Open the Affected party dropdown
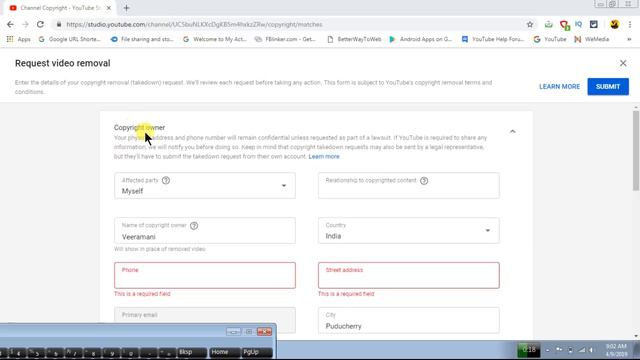640x360 pixels. pyautogui.click(x=205, y=186)
